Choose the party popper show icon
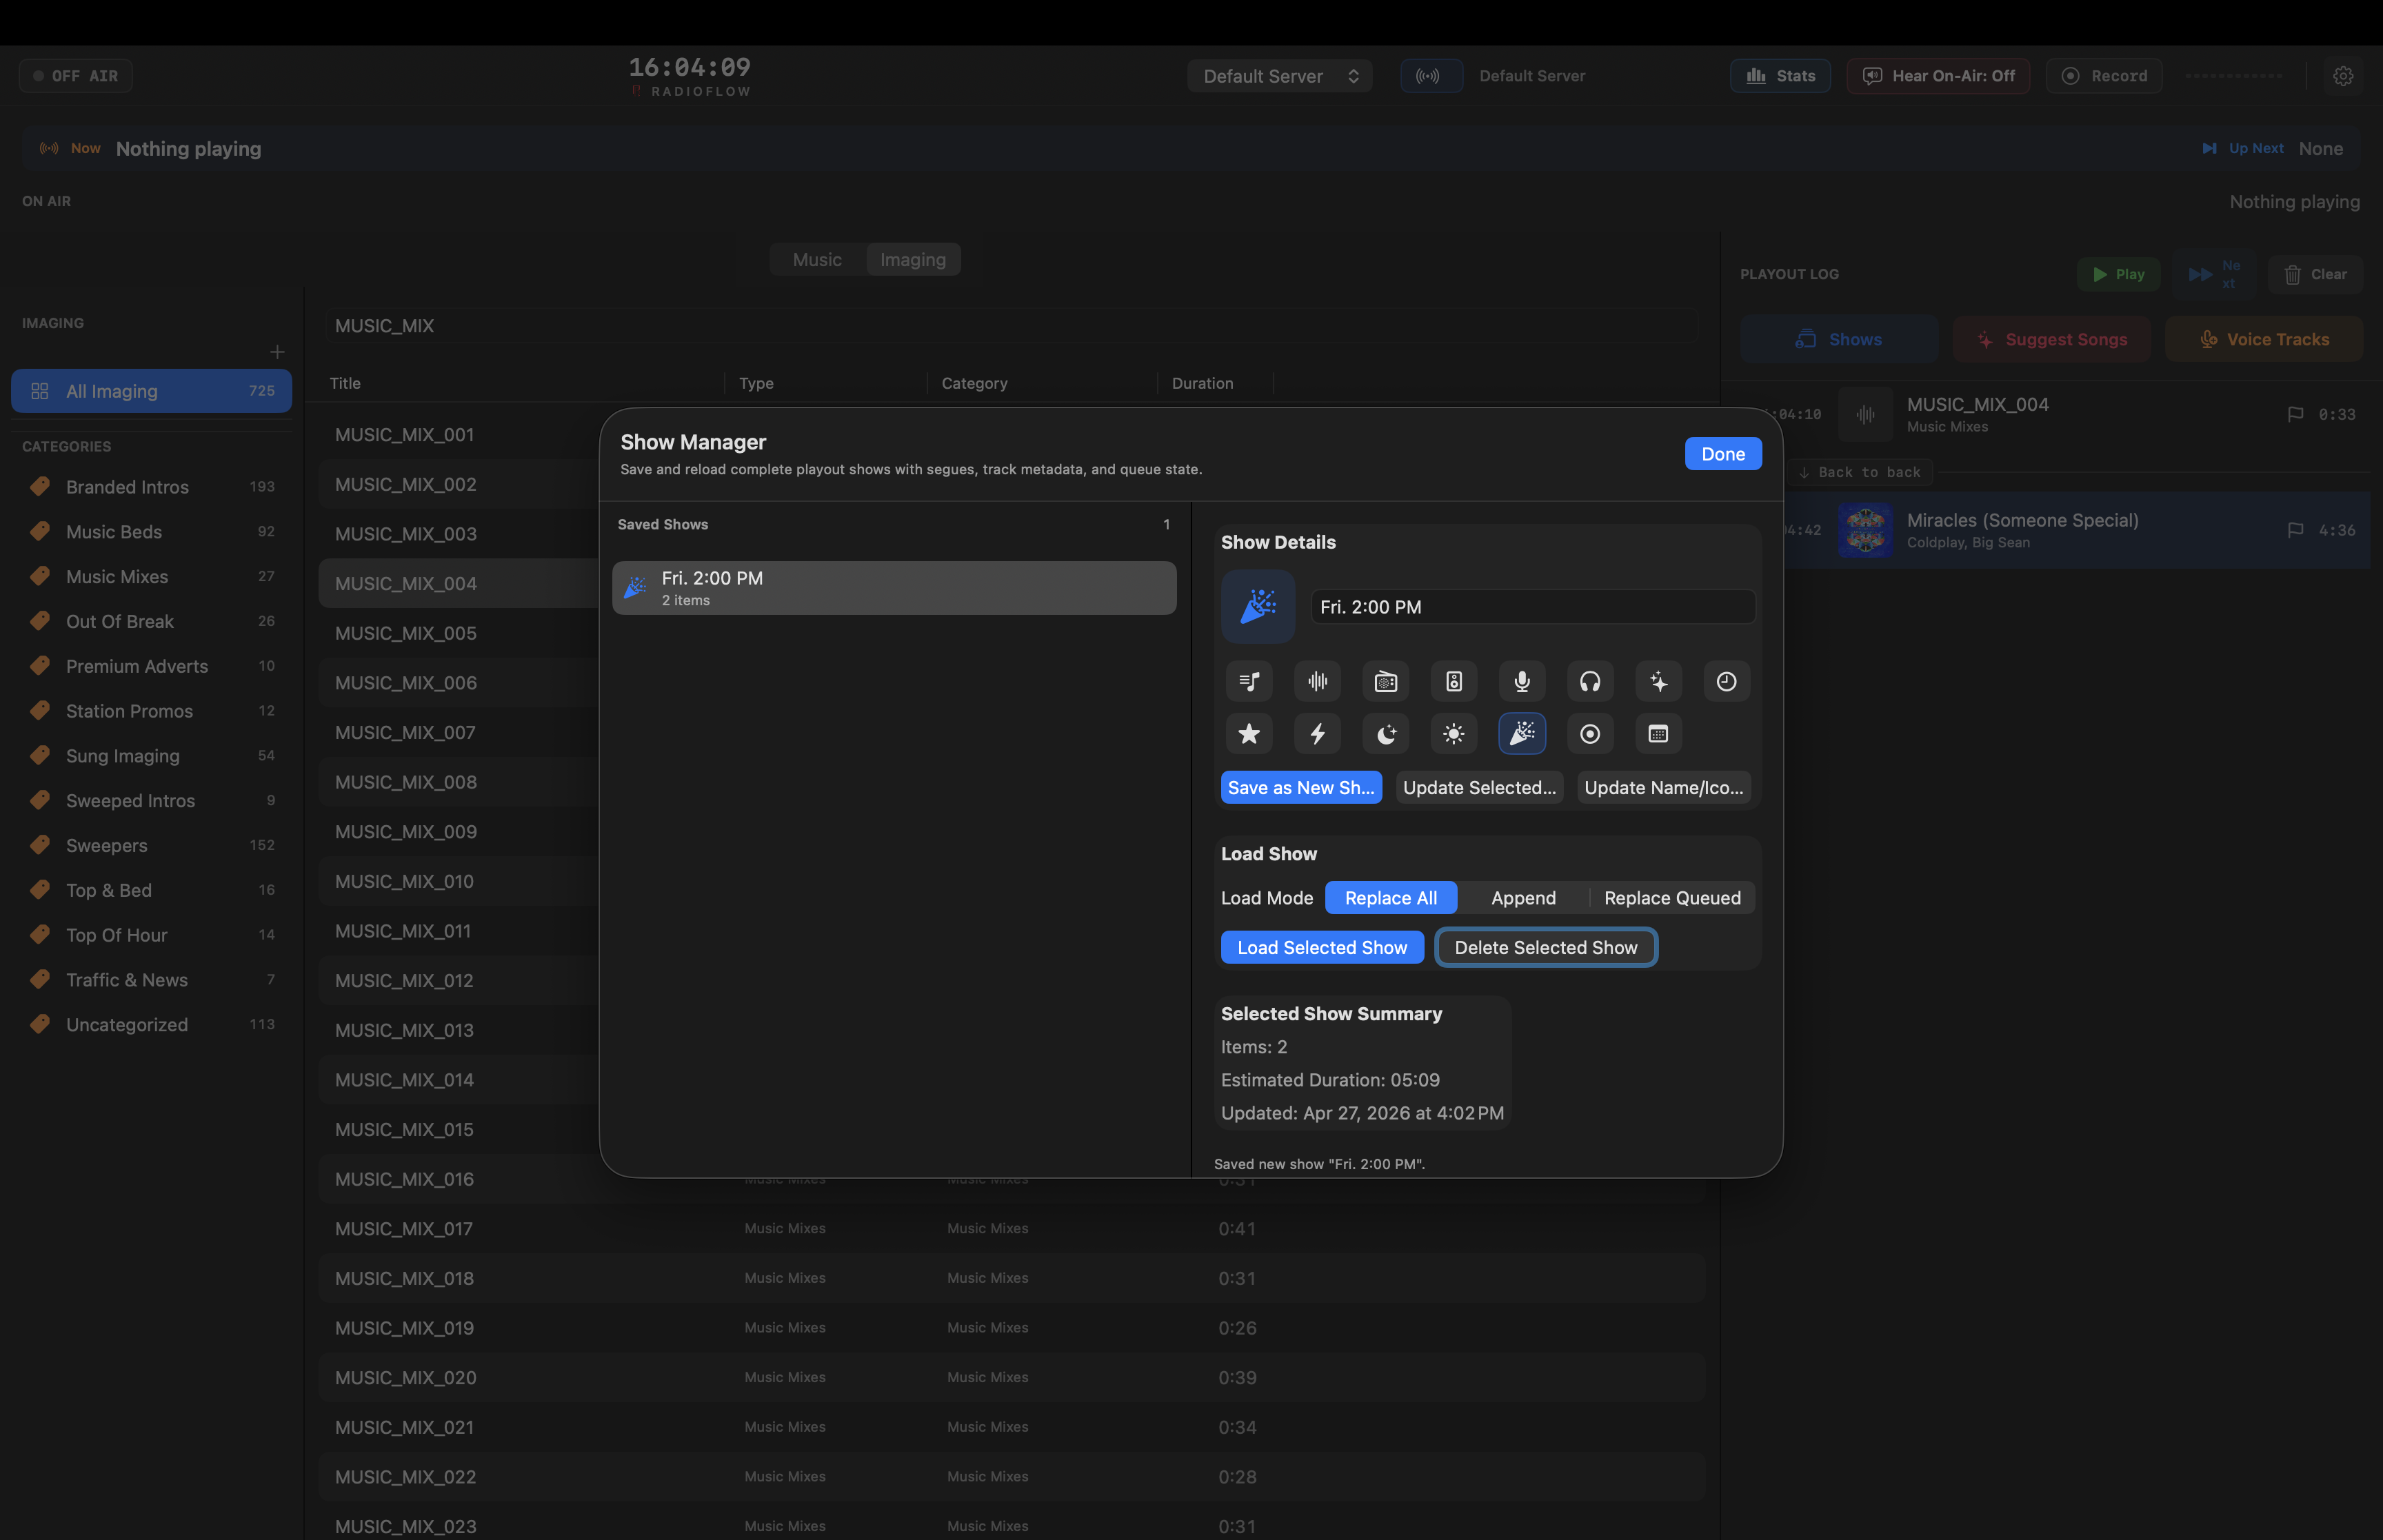Image resolution: width=2383 pixels, height=1540 pixels. click(x=1522, y=734)
